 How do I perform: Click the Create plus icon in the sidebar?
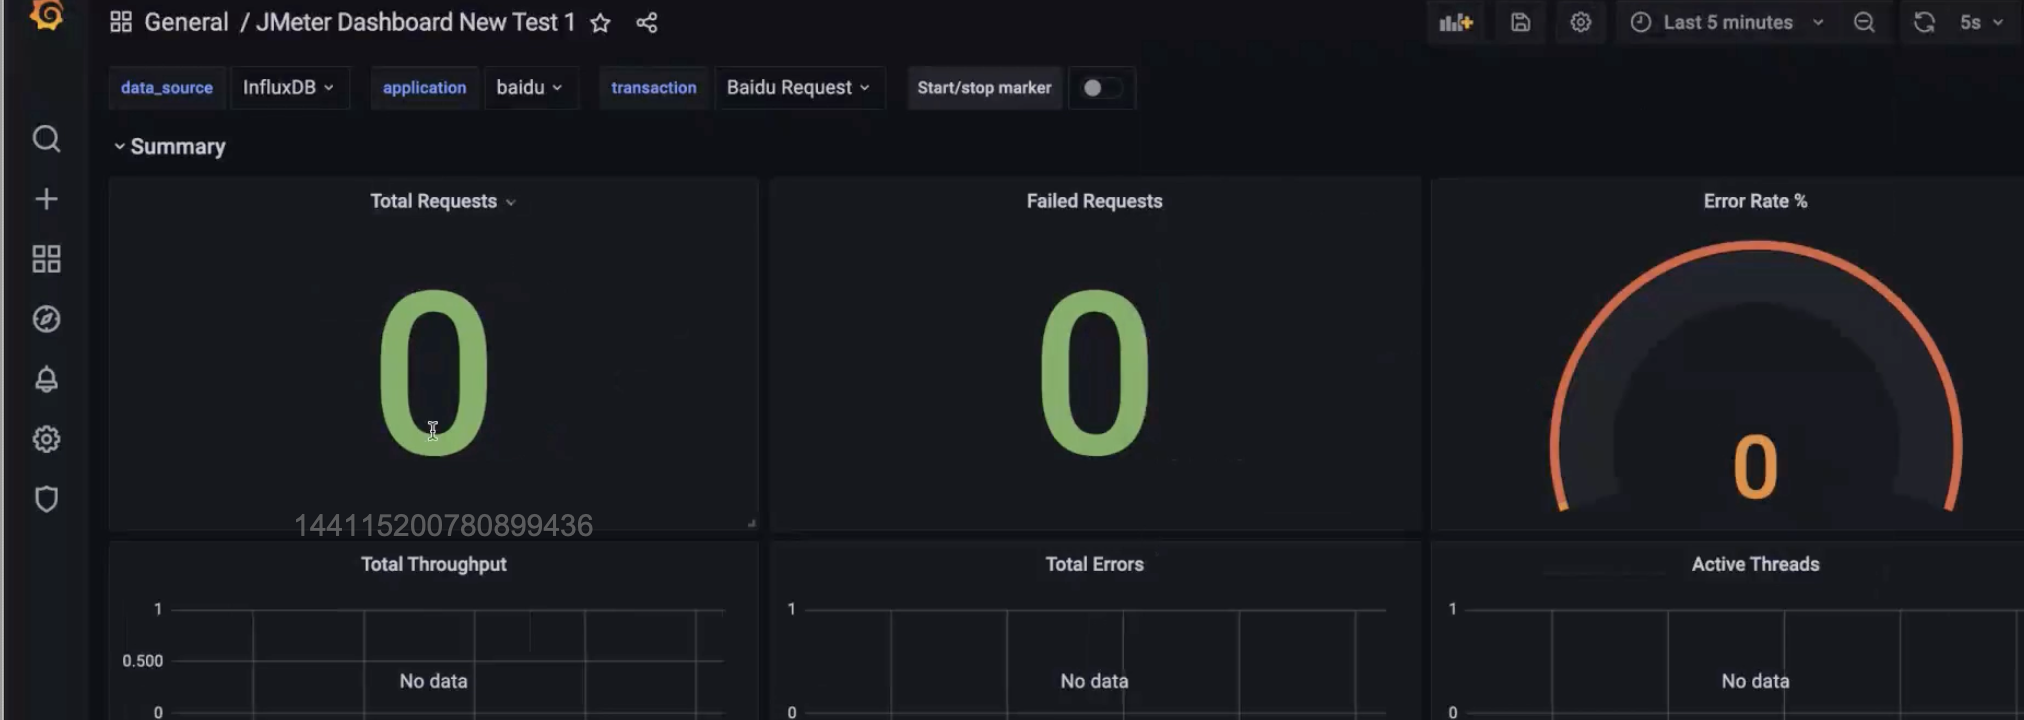click(x=46, y=199)
